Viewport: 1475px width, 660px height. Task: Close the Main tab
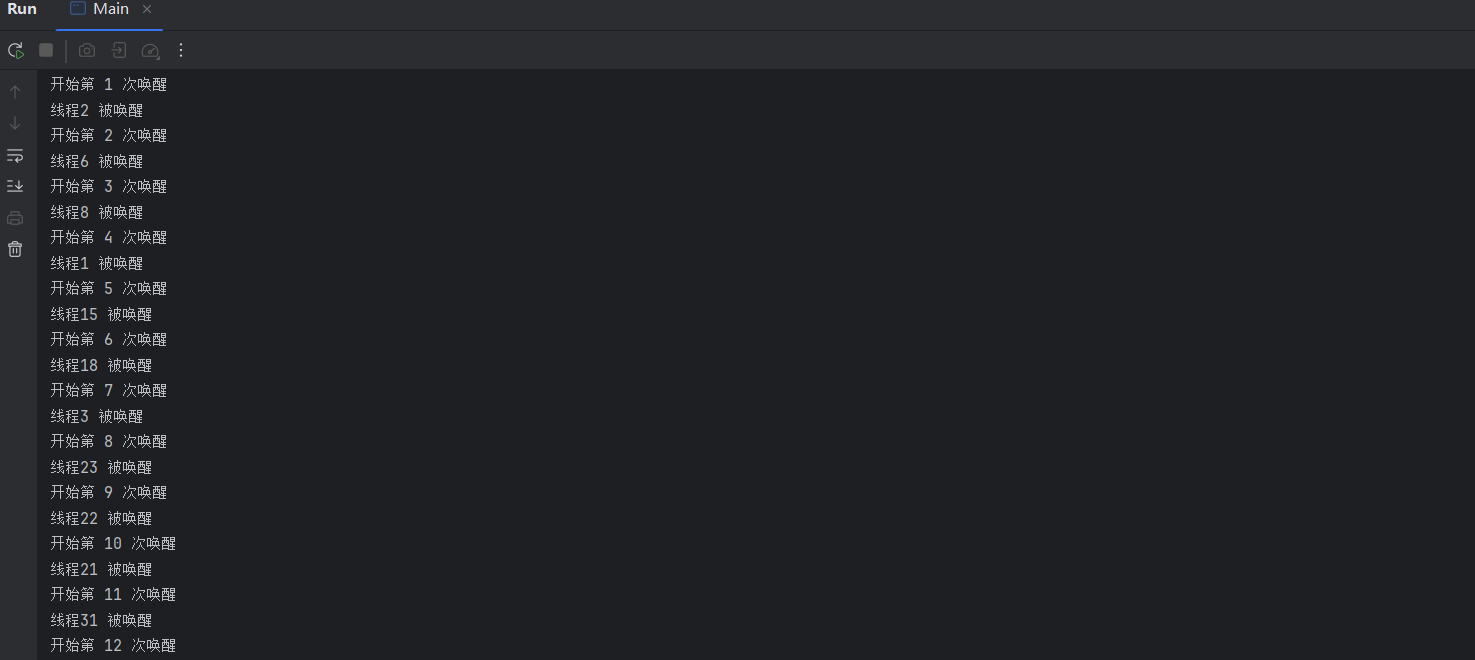click(x=147, y=9)
